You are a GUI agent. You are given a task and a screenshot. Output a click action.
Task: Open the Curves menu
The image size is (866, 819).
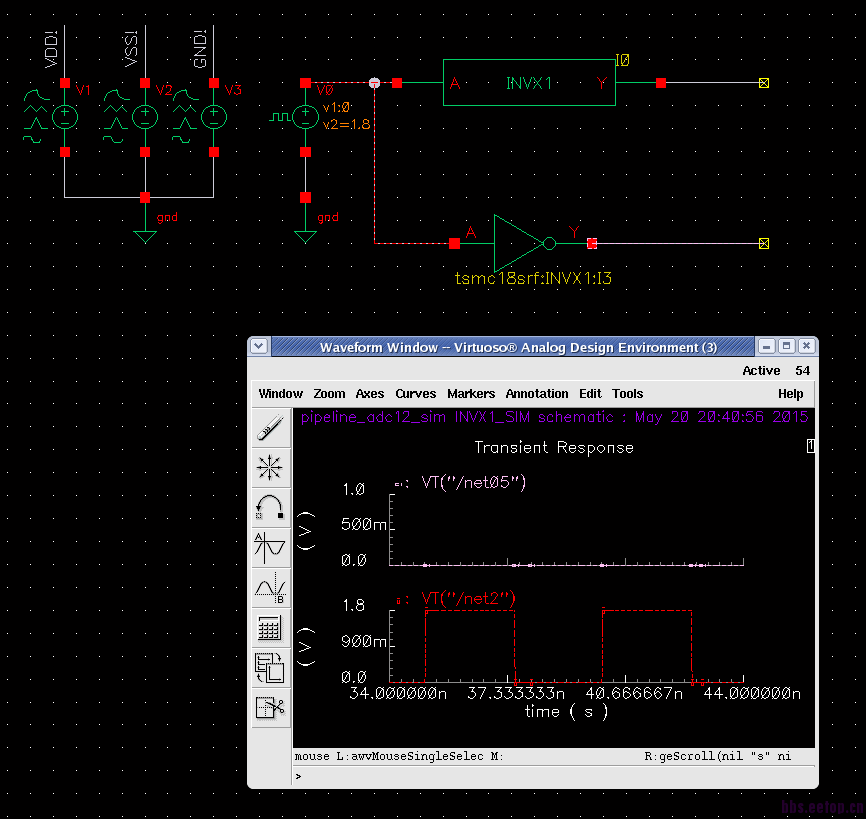pyautogui.click(x=415, y=394)
